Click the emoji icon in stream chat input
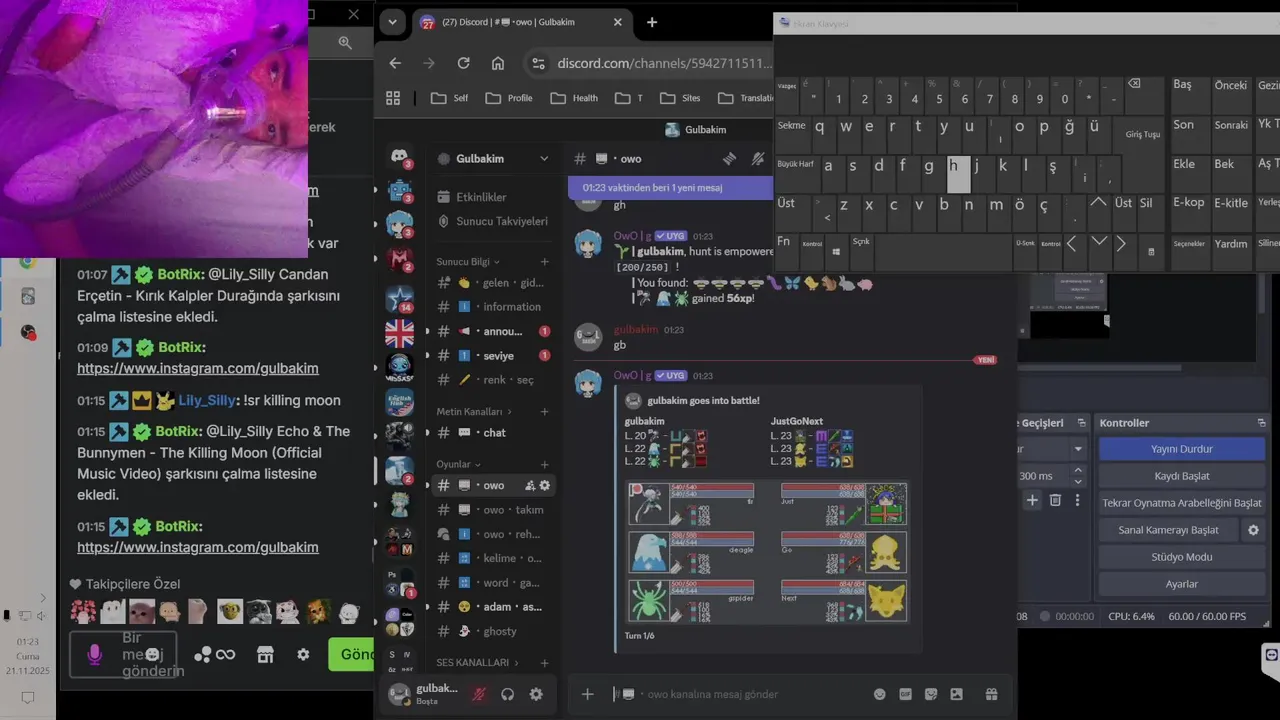This screenshot has height=720, width=1280. (152, 654)
